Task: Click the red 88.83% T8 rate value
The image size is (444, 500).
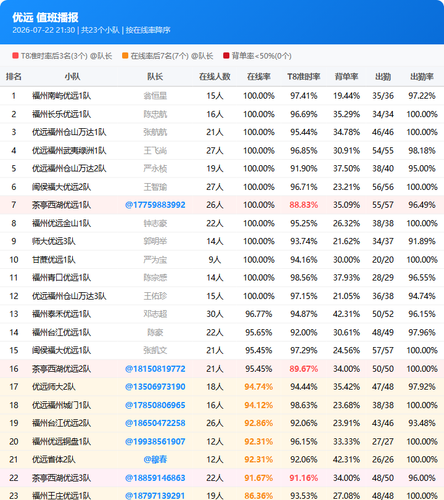Action: pos(304,205)
